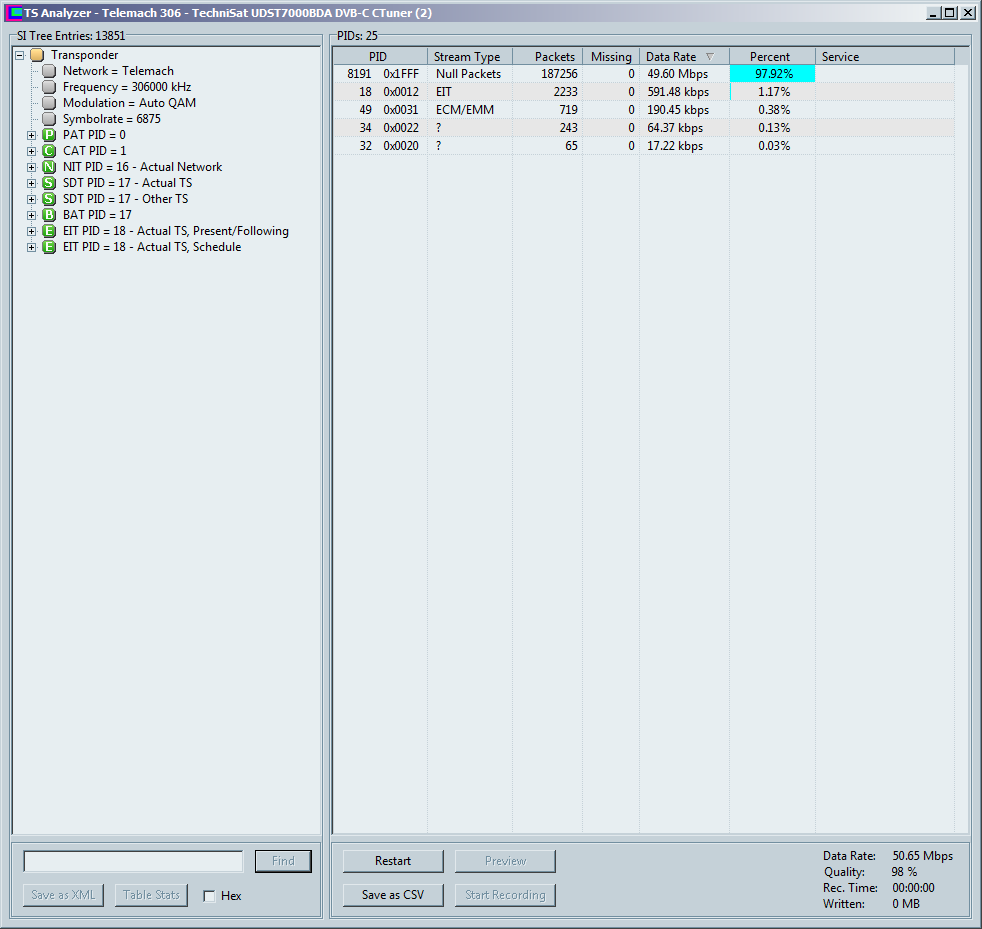
Task: Click the green C icon for CAT
Action: coord(49,151)
